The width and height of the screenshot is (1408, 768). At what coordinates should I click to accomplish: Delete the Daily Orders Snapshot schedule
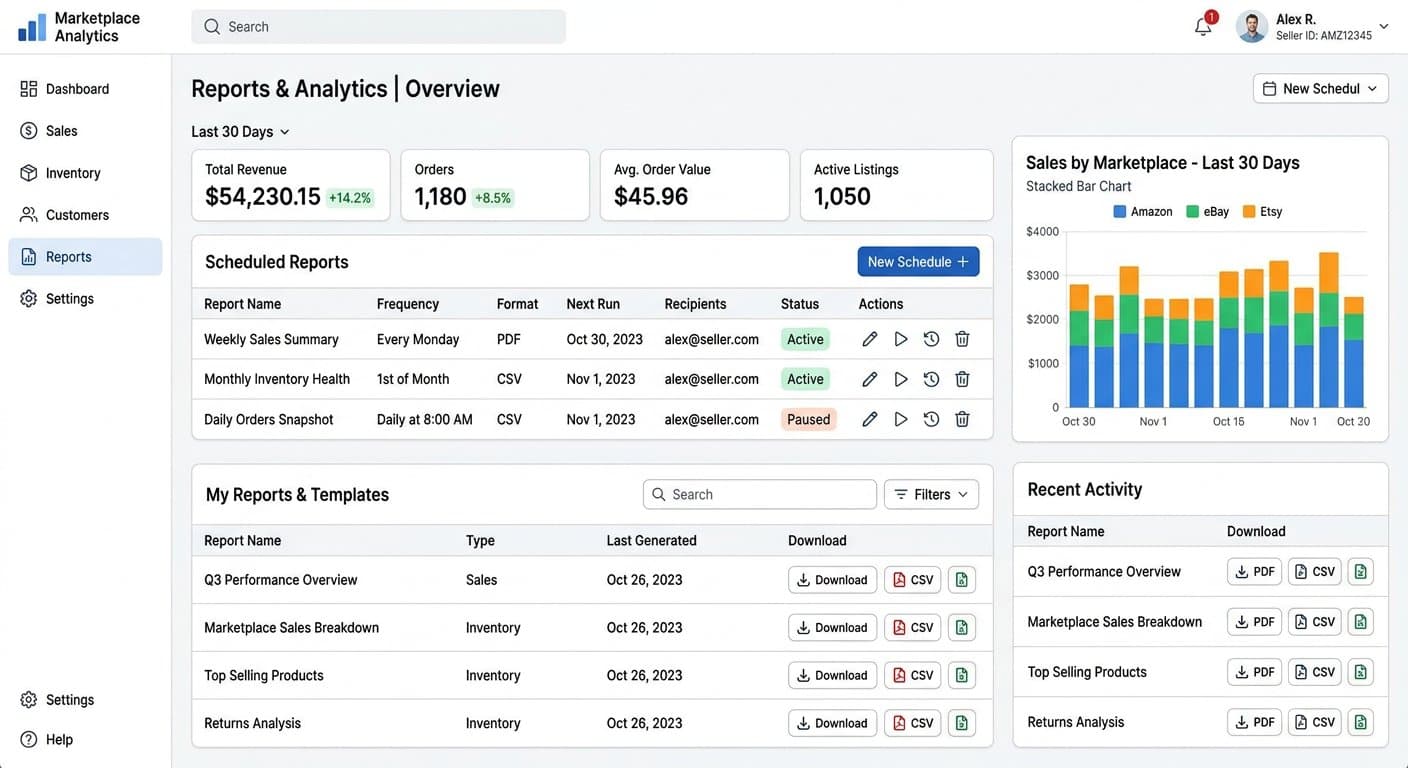tap(962, 419)
